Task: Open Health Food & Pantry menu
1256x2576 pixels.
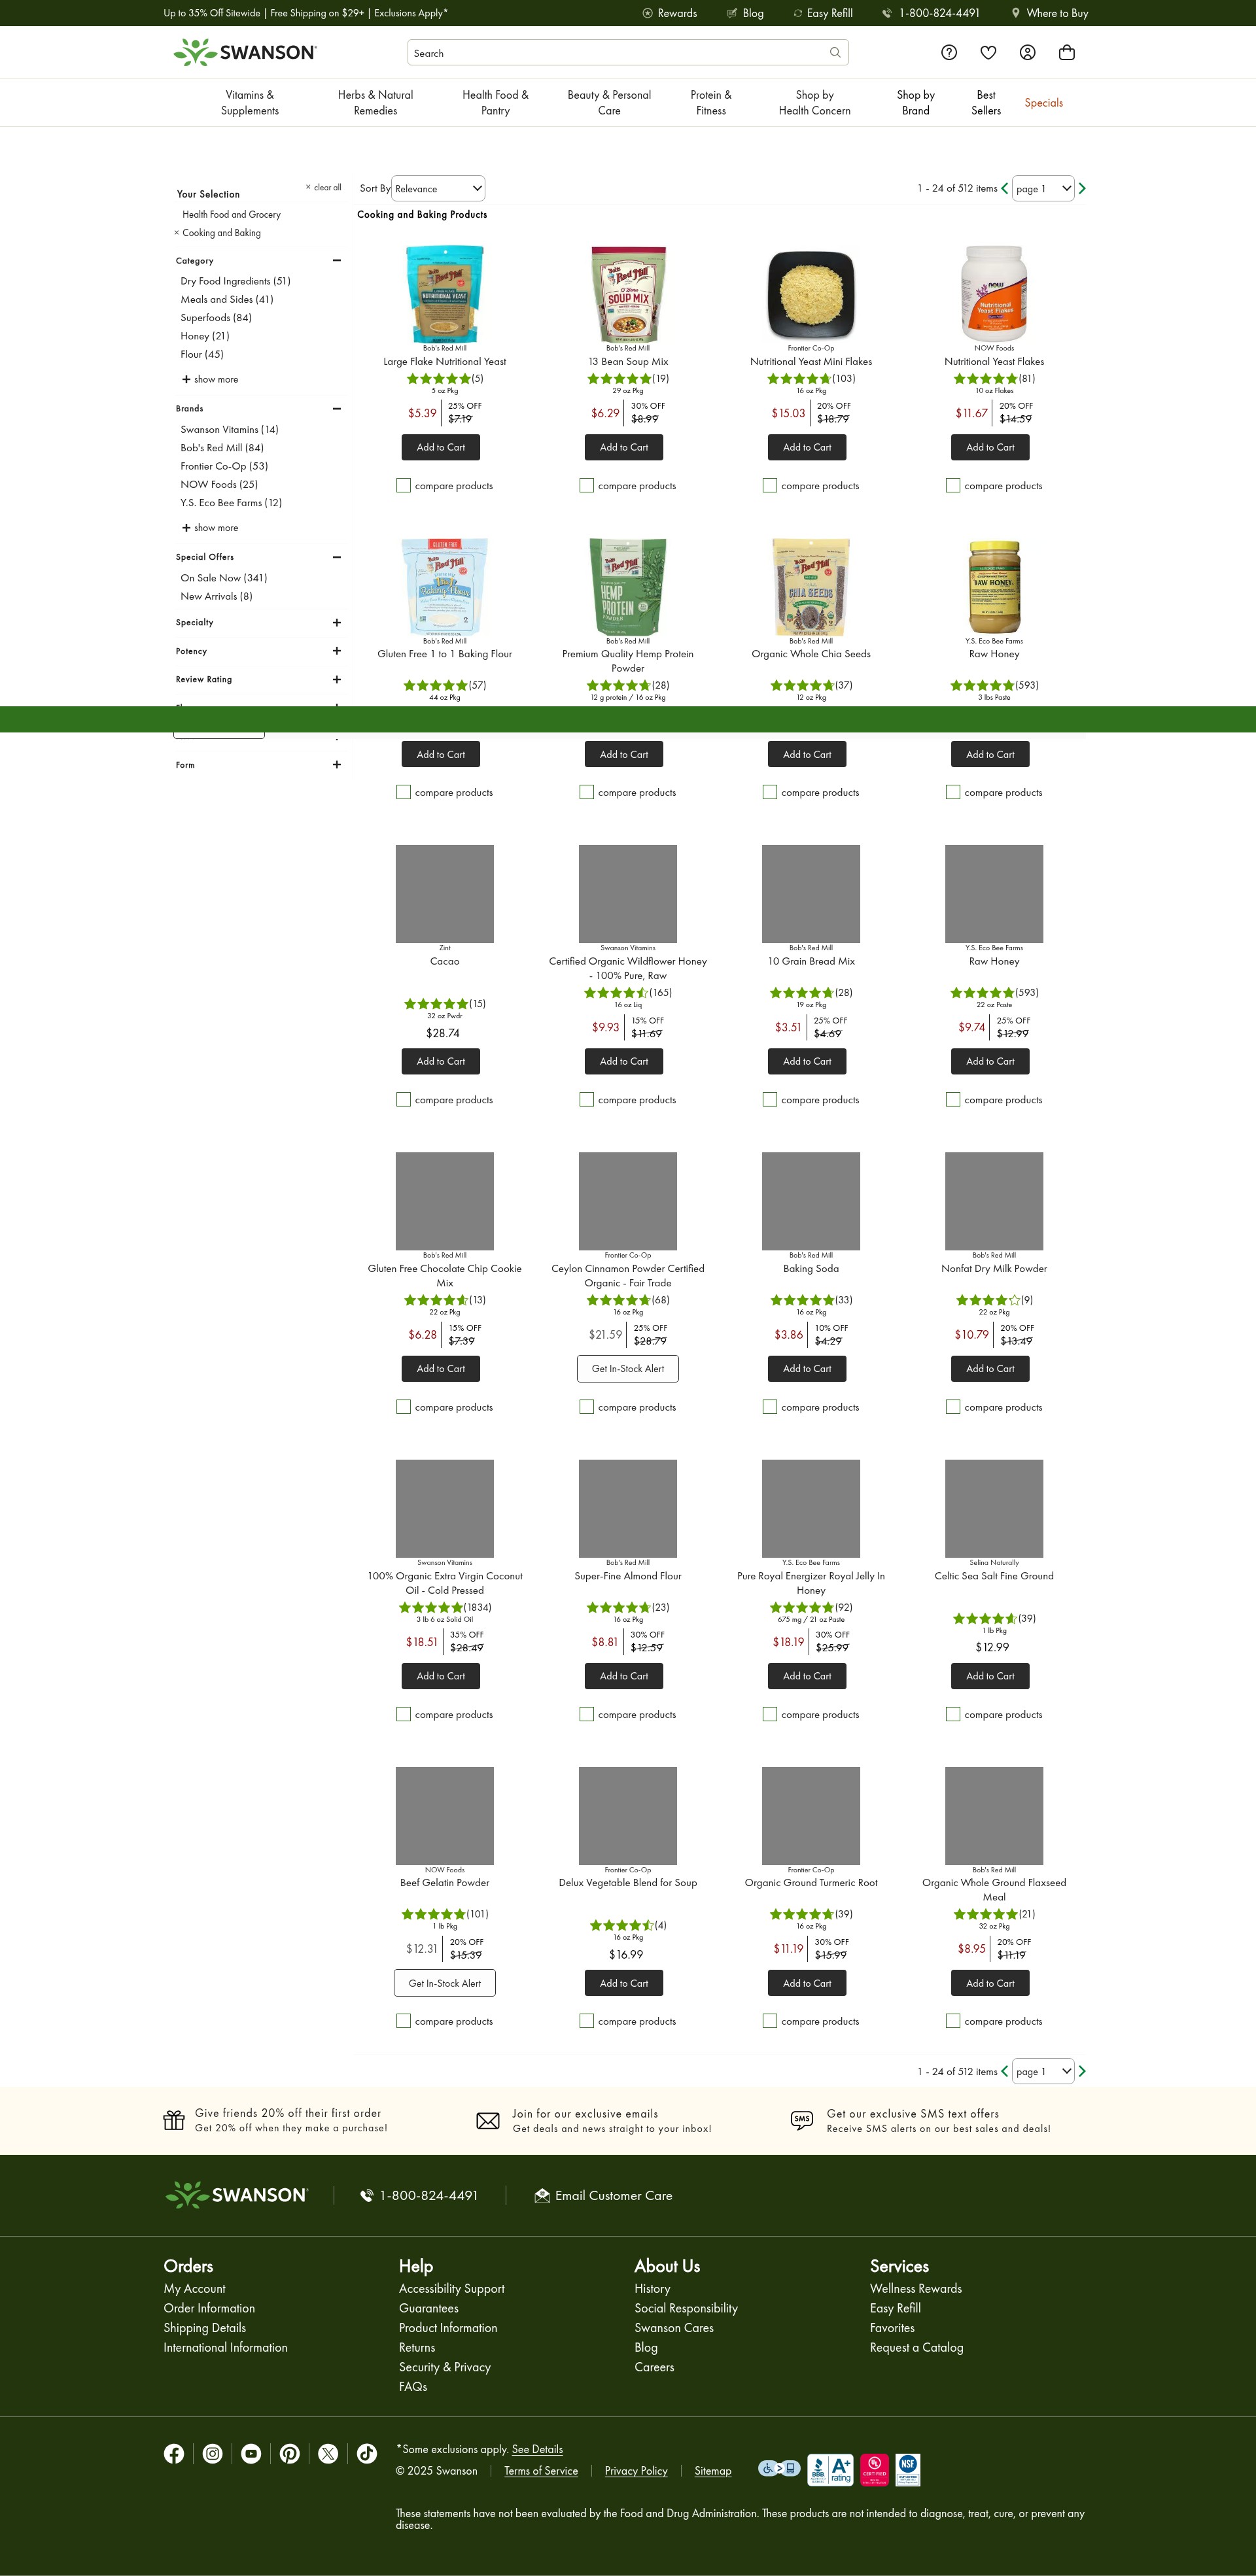Action: 495,103
